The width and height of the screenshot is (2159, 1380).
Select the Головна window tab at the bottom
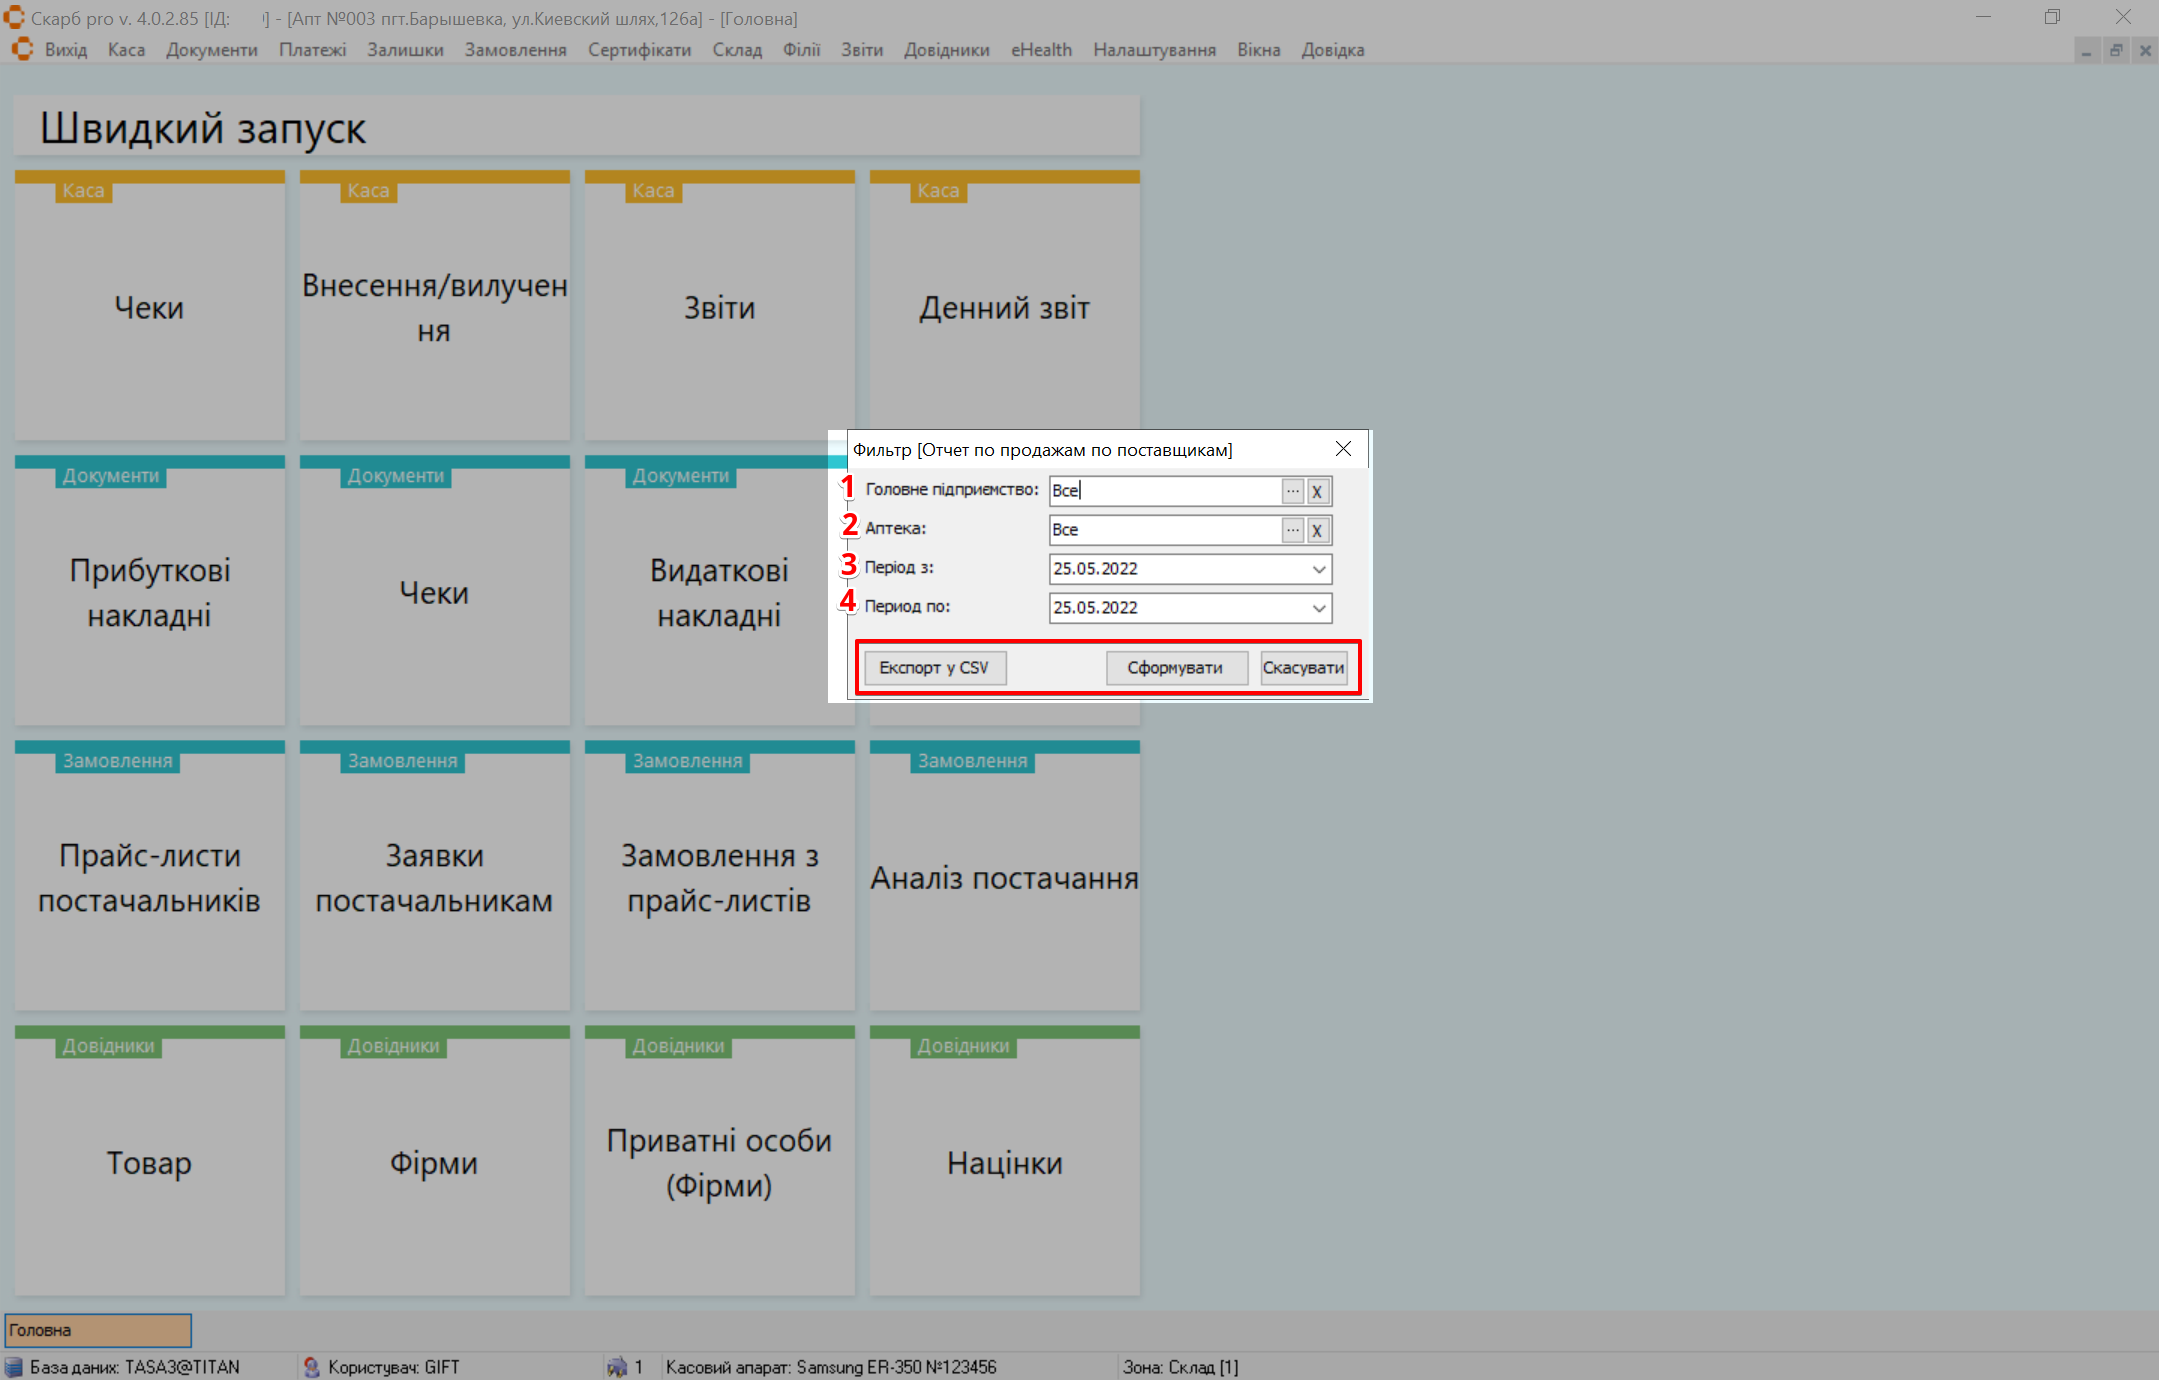coord(98,1330)
